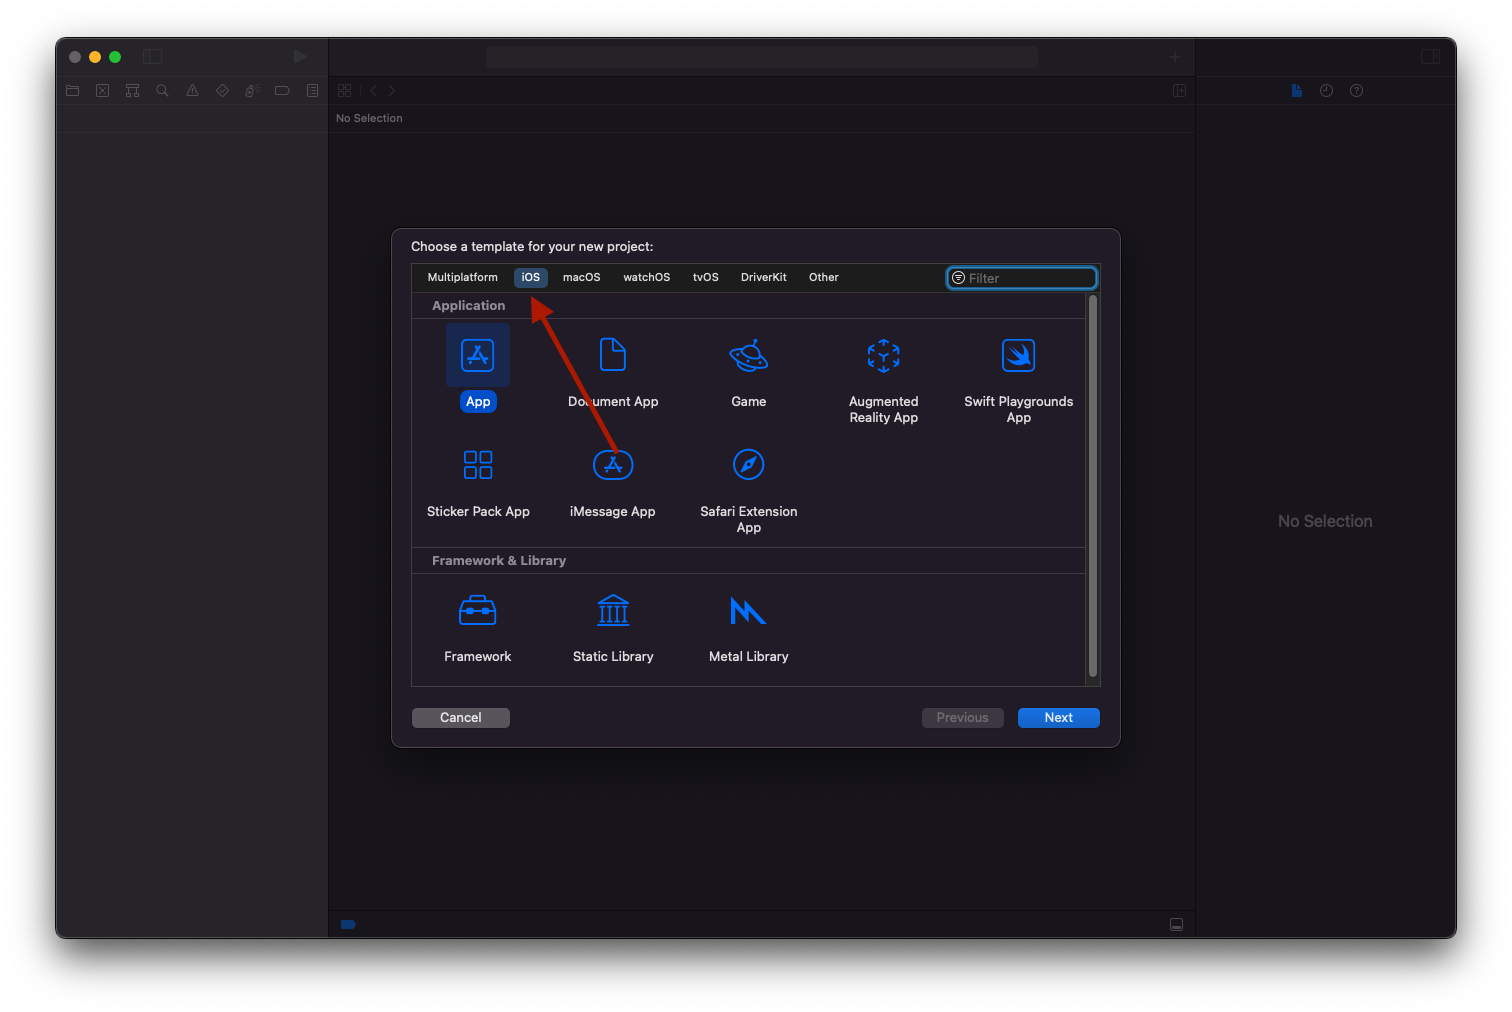Go back in editor history
This screenshot has width=1512, height=1012.
click(x=373, y=91)
